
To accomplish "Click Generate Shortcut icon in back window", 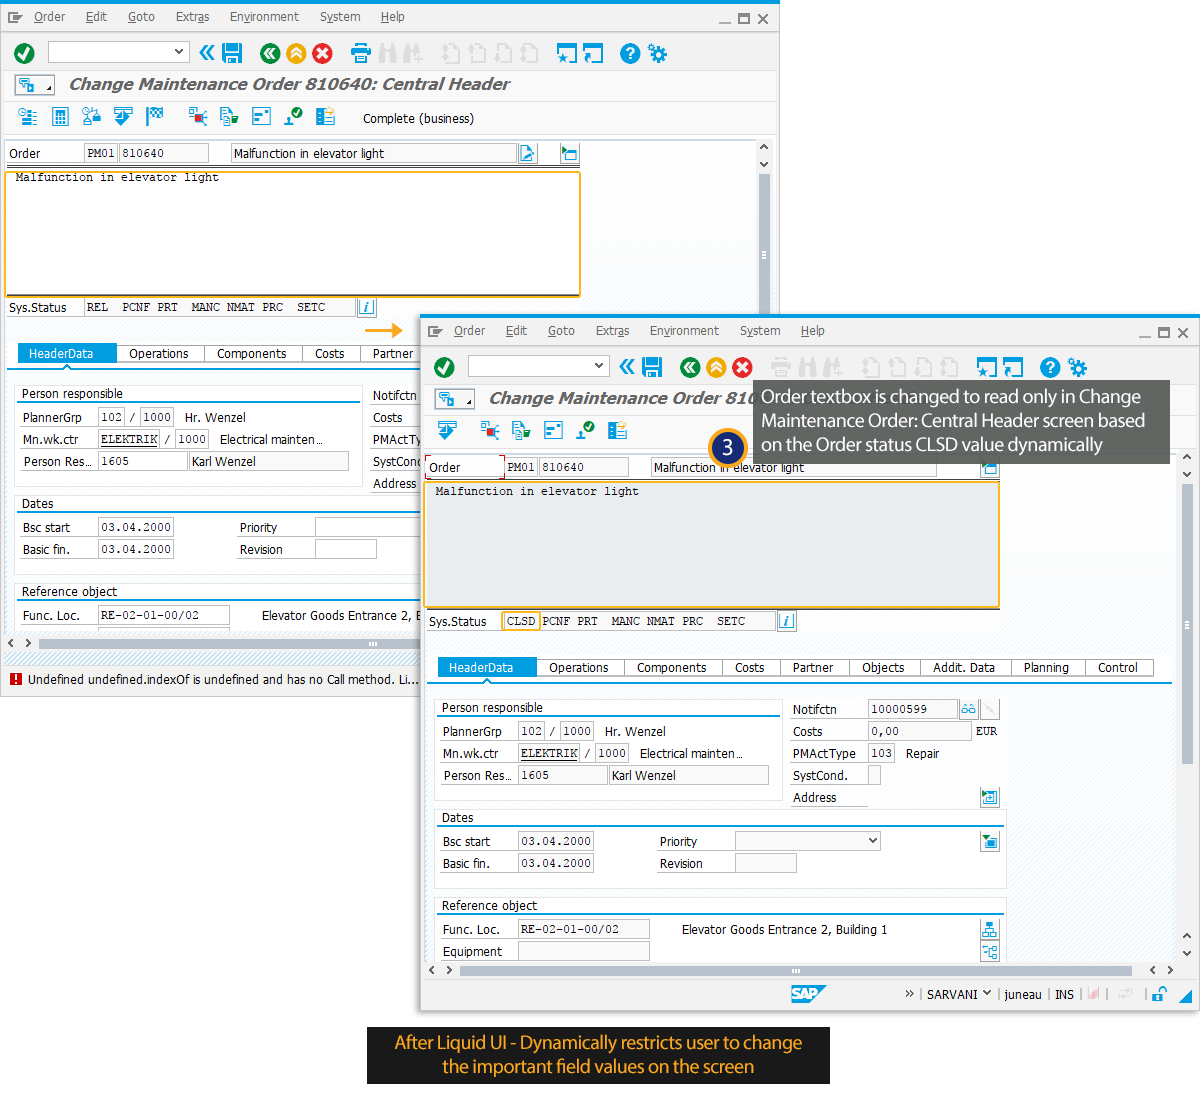I will 593,53.
